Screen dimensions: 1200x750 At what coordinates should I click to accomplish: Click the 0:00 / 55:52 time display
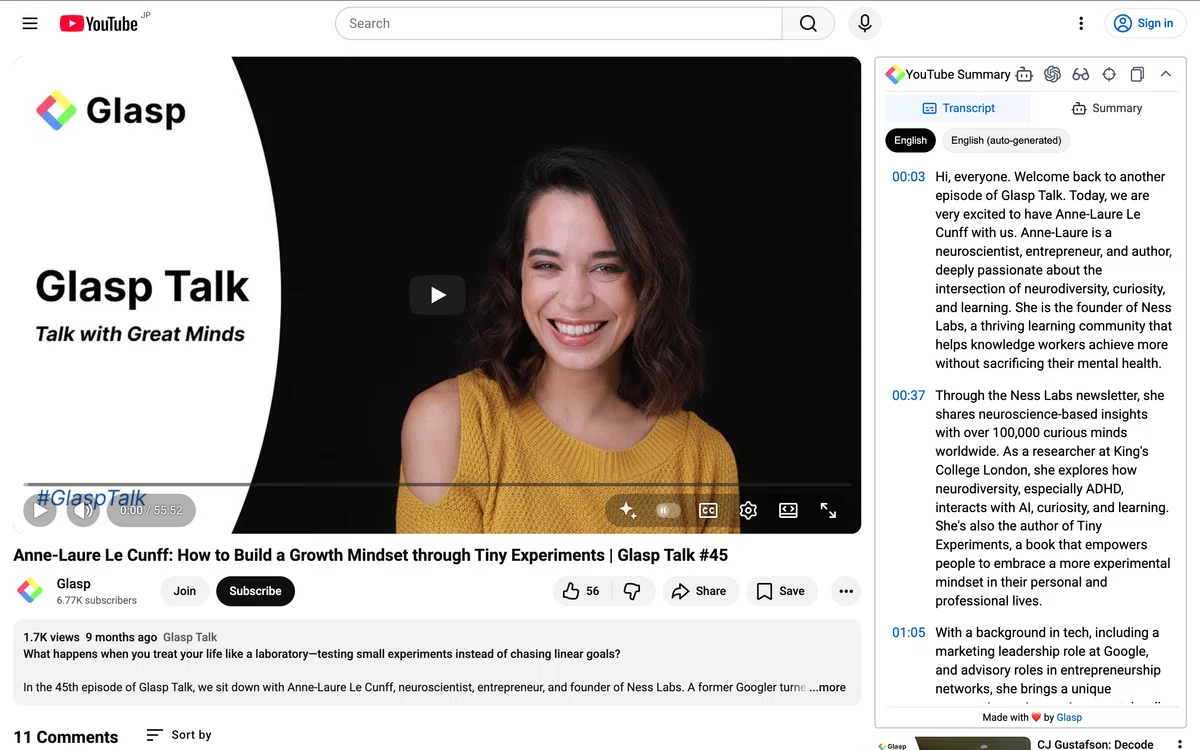pyautogui.click(x=152, y=510)
